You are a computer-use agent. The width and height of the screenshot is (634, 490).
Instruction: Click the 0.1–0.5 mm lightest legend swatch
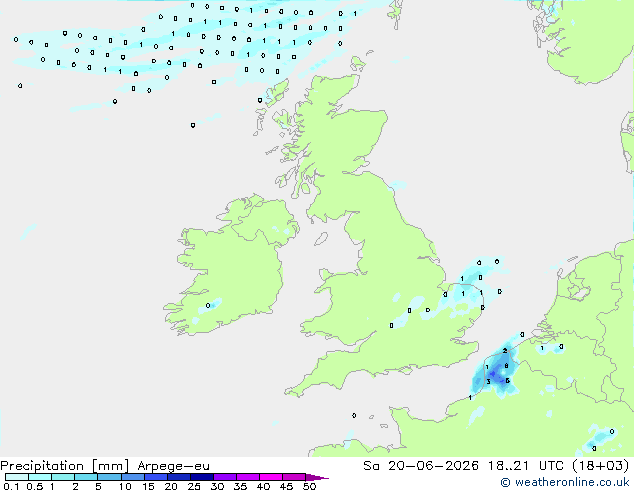tap(17, 477)
